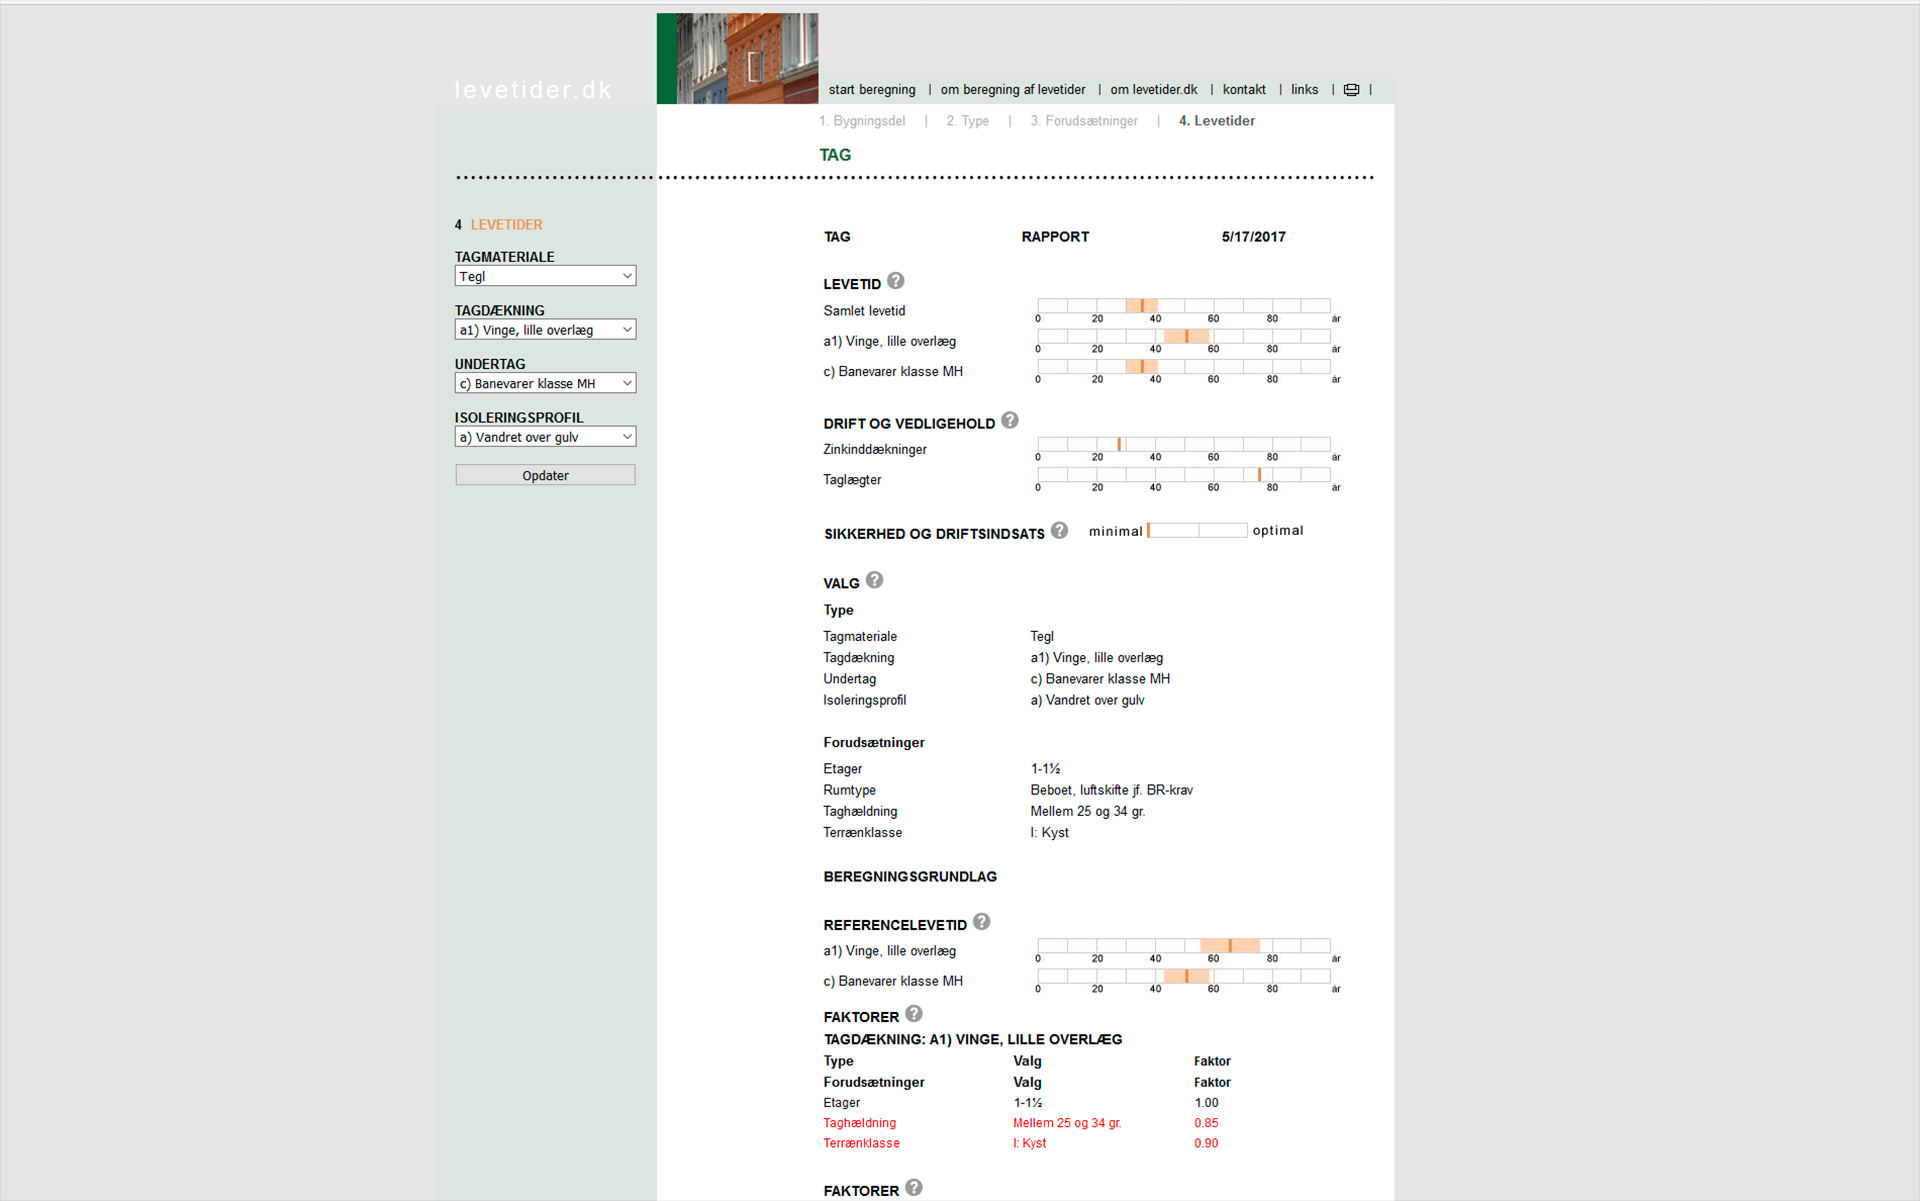Click 'Beboet, luftskifte jf. BR-krav' value
The width and height of the screenshot is (1920, 1201).
tap(1112, 790)
